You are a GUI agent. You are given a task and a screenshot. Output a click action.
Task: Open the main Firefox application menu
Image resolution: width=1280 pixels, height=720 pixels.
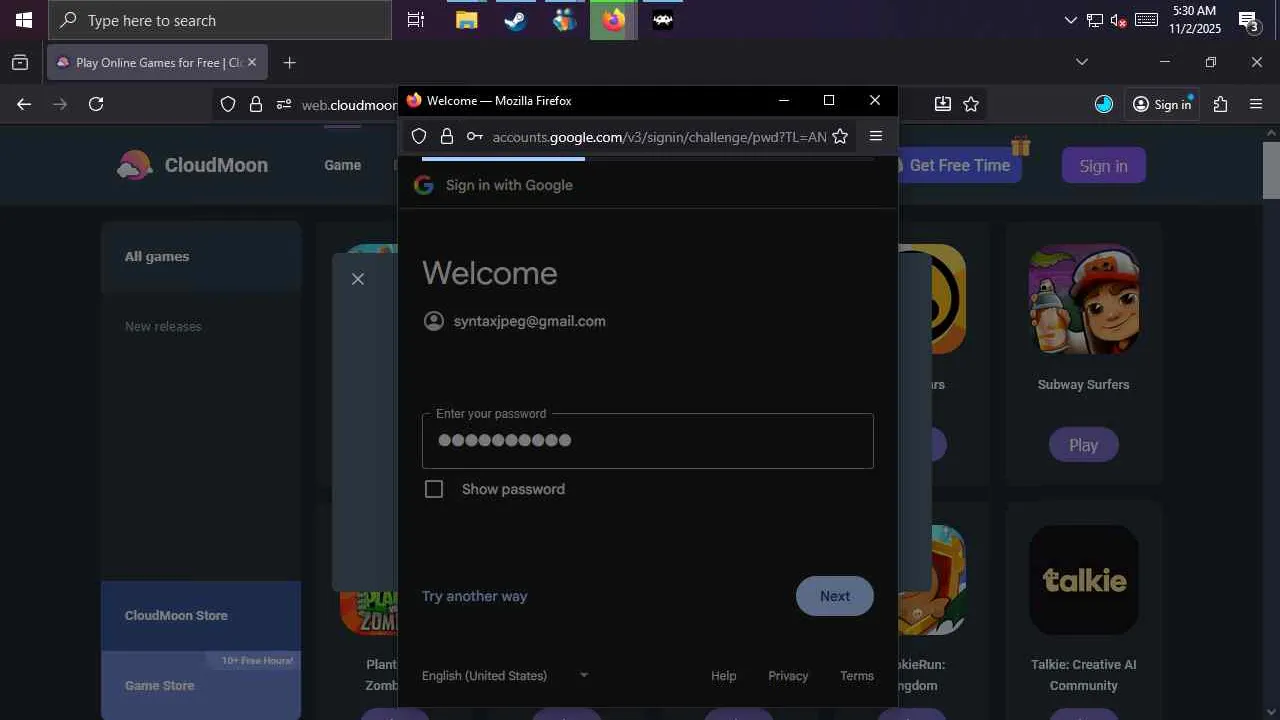coord(1257,104)
